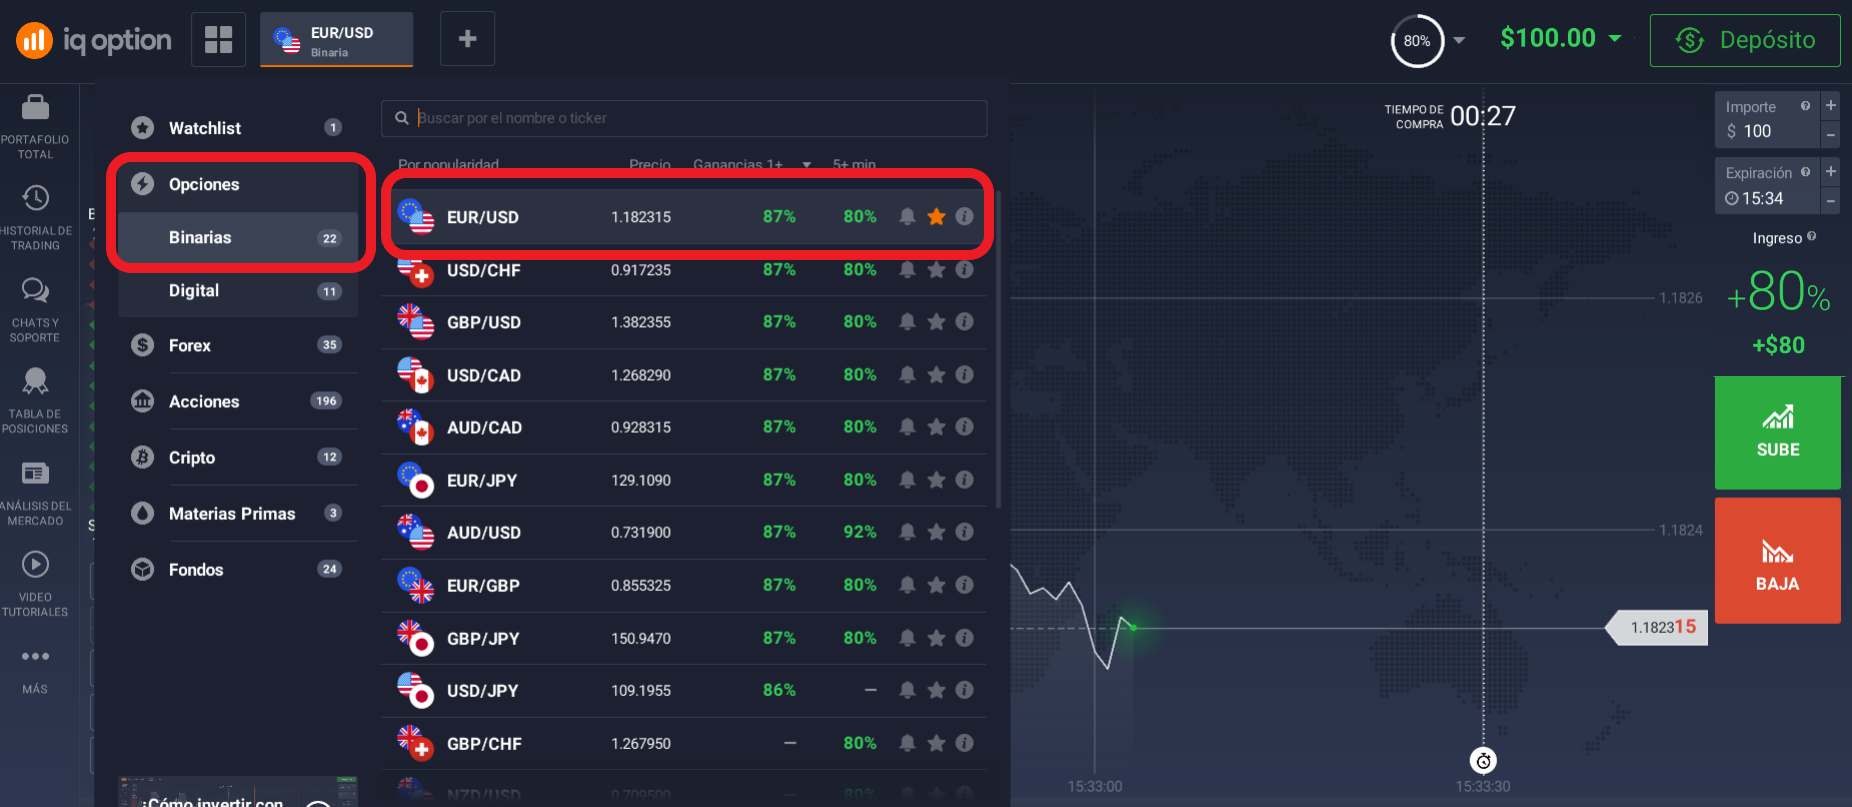This screenshot has width=1852, height=807.
Task: Set alert bell for USD/CAD
Action: pyautogui.click(x=907, y=375)
